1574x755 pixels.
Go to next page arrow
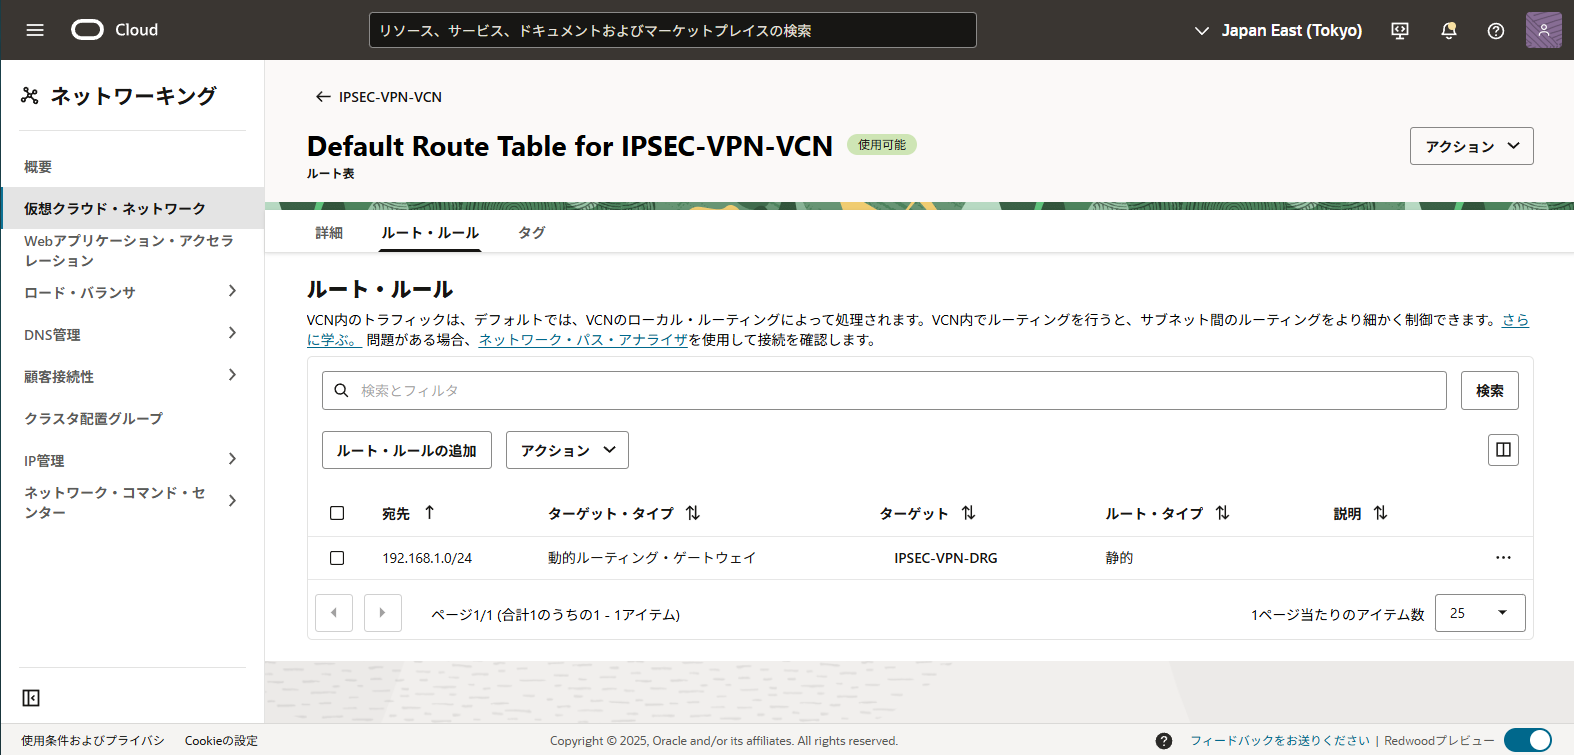[x=383, y=613]
